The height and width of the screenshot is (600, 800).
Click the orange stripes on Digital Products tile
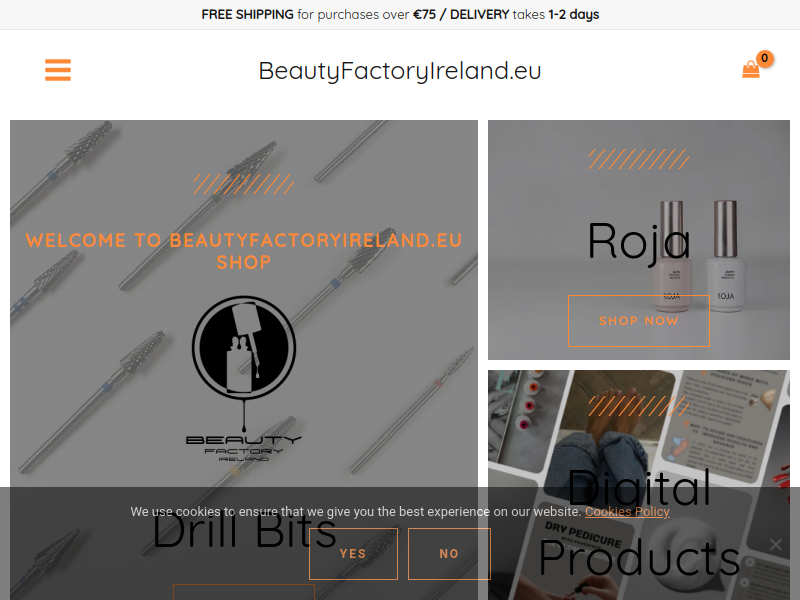tap(639, 406)
